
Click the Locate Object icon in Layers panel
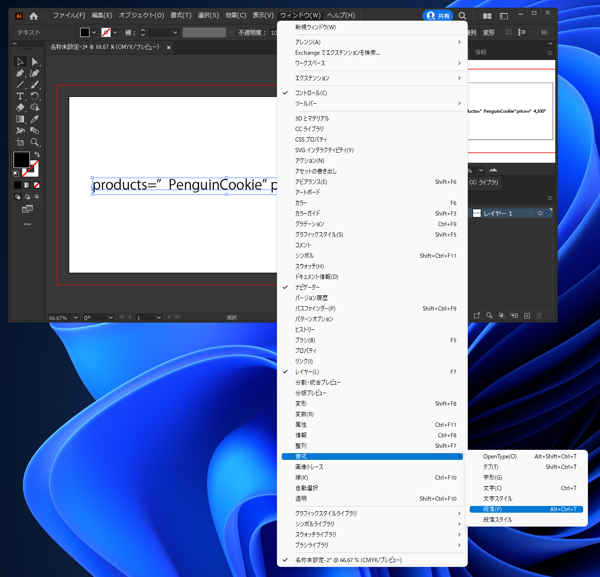pos(489,315)
